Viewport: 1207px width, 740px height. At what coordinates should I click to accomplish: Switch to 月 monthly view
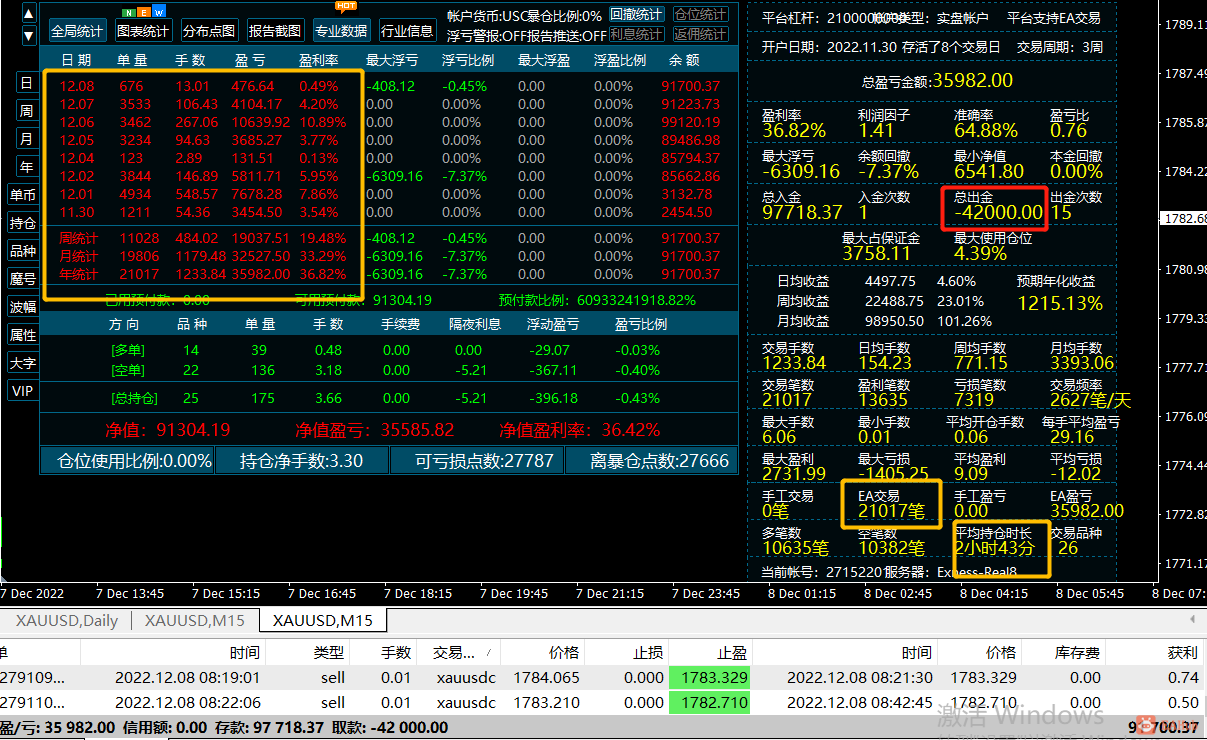click(x=27, y=139)
